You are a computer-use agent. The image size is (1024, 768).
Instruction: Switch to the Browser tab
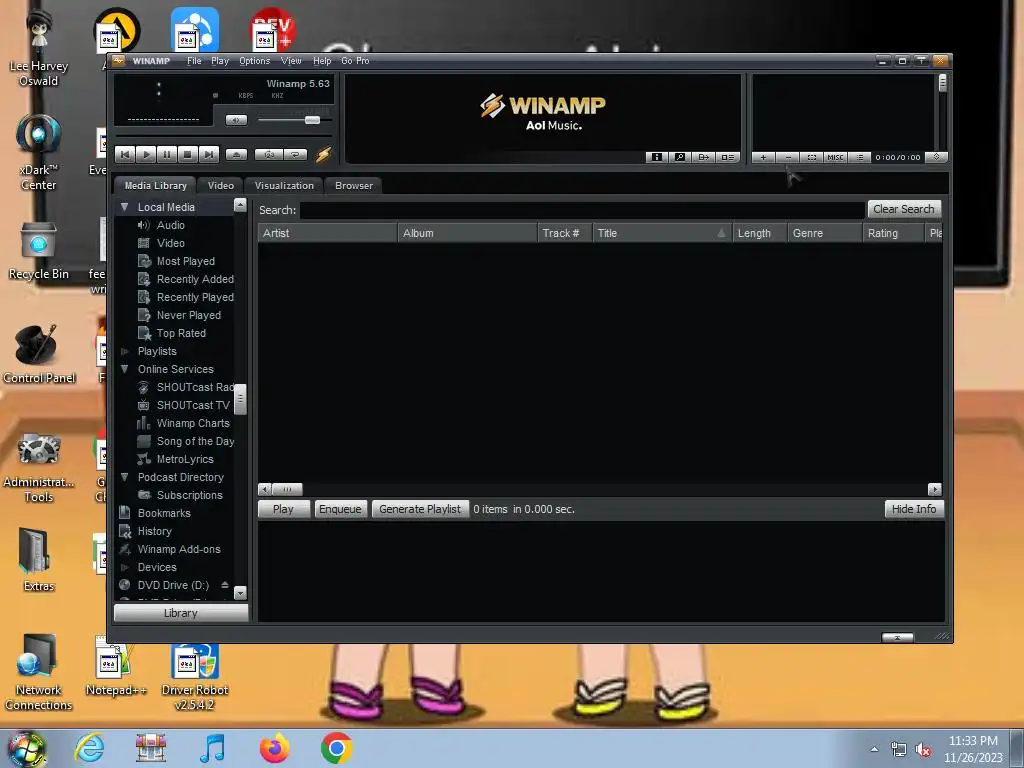click(354, 185)
